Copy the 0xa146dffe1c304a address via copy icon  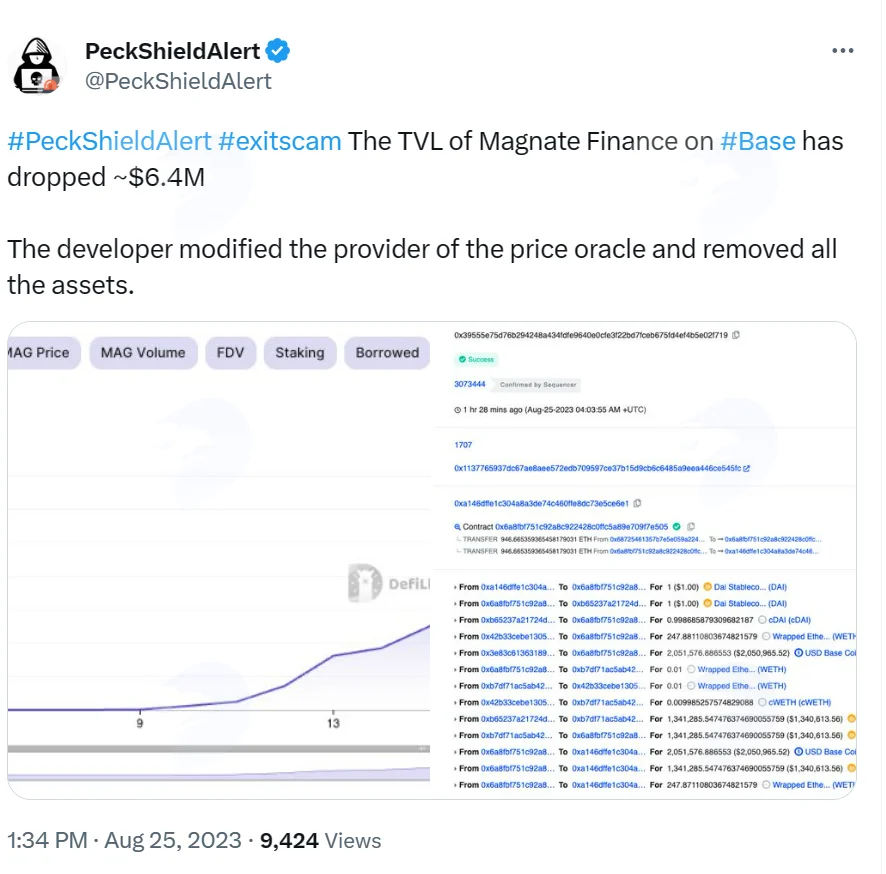637,503
